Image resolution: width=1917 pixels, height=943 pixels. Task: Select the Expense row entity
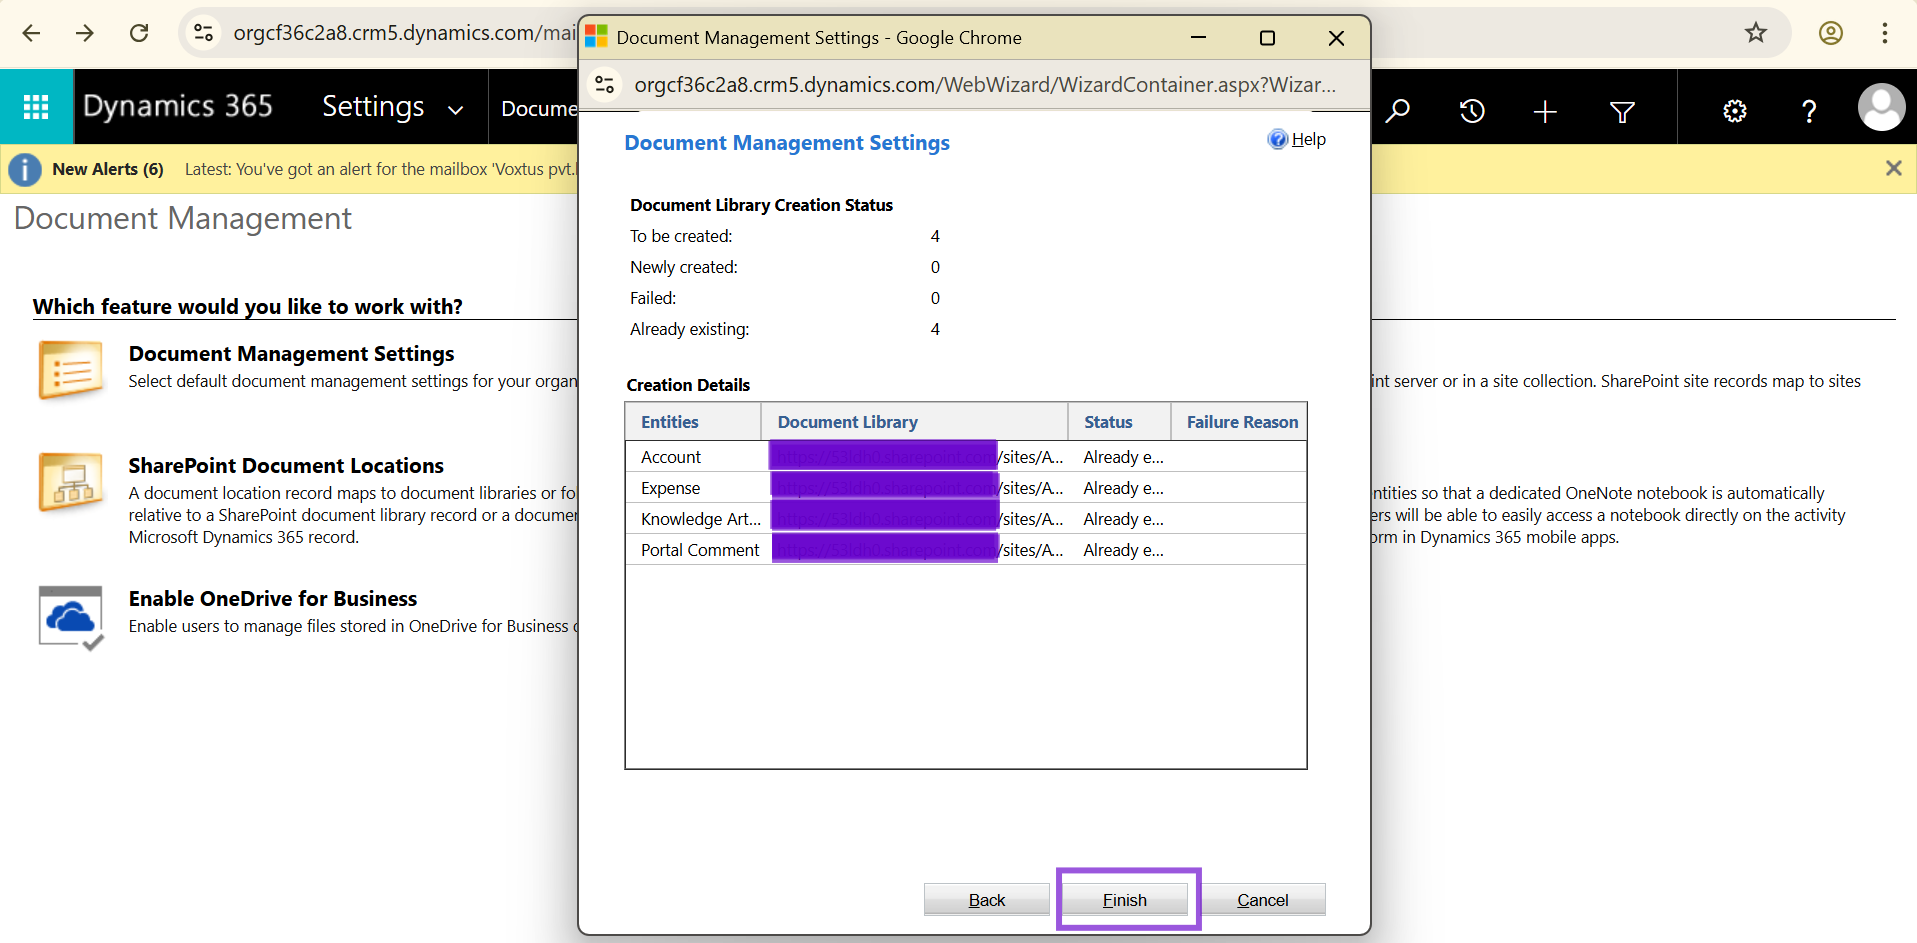[x=670, y=488]
